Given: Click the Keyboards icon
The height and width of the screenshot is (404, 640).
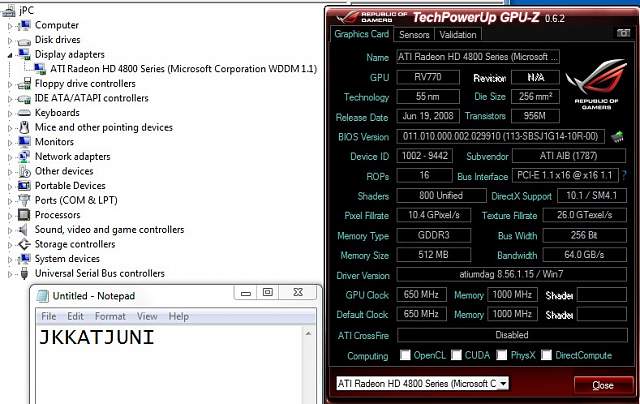Looking at the screenshot, I should (x=24, y=113).
